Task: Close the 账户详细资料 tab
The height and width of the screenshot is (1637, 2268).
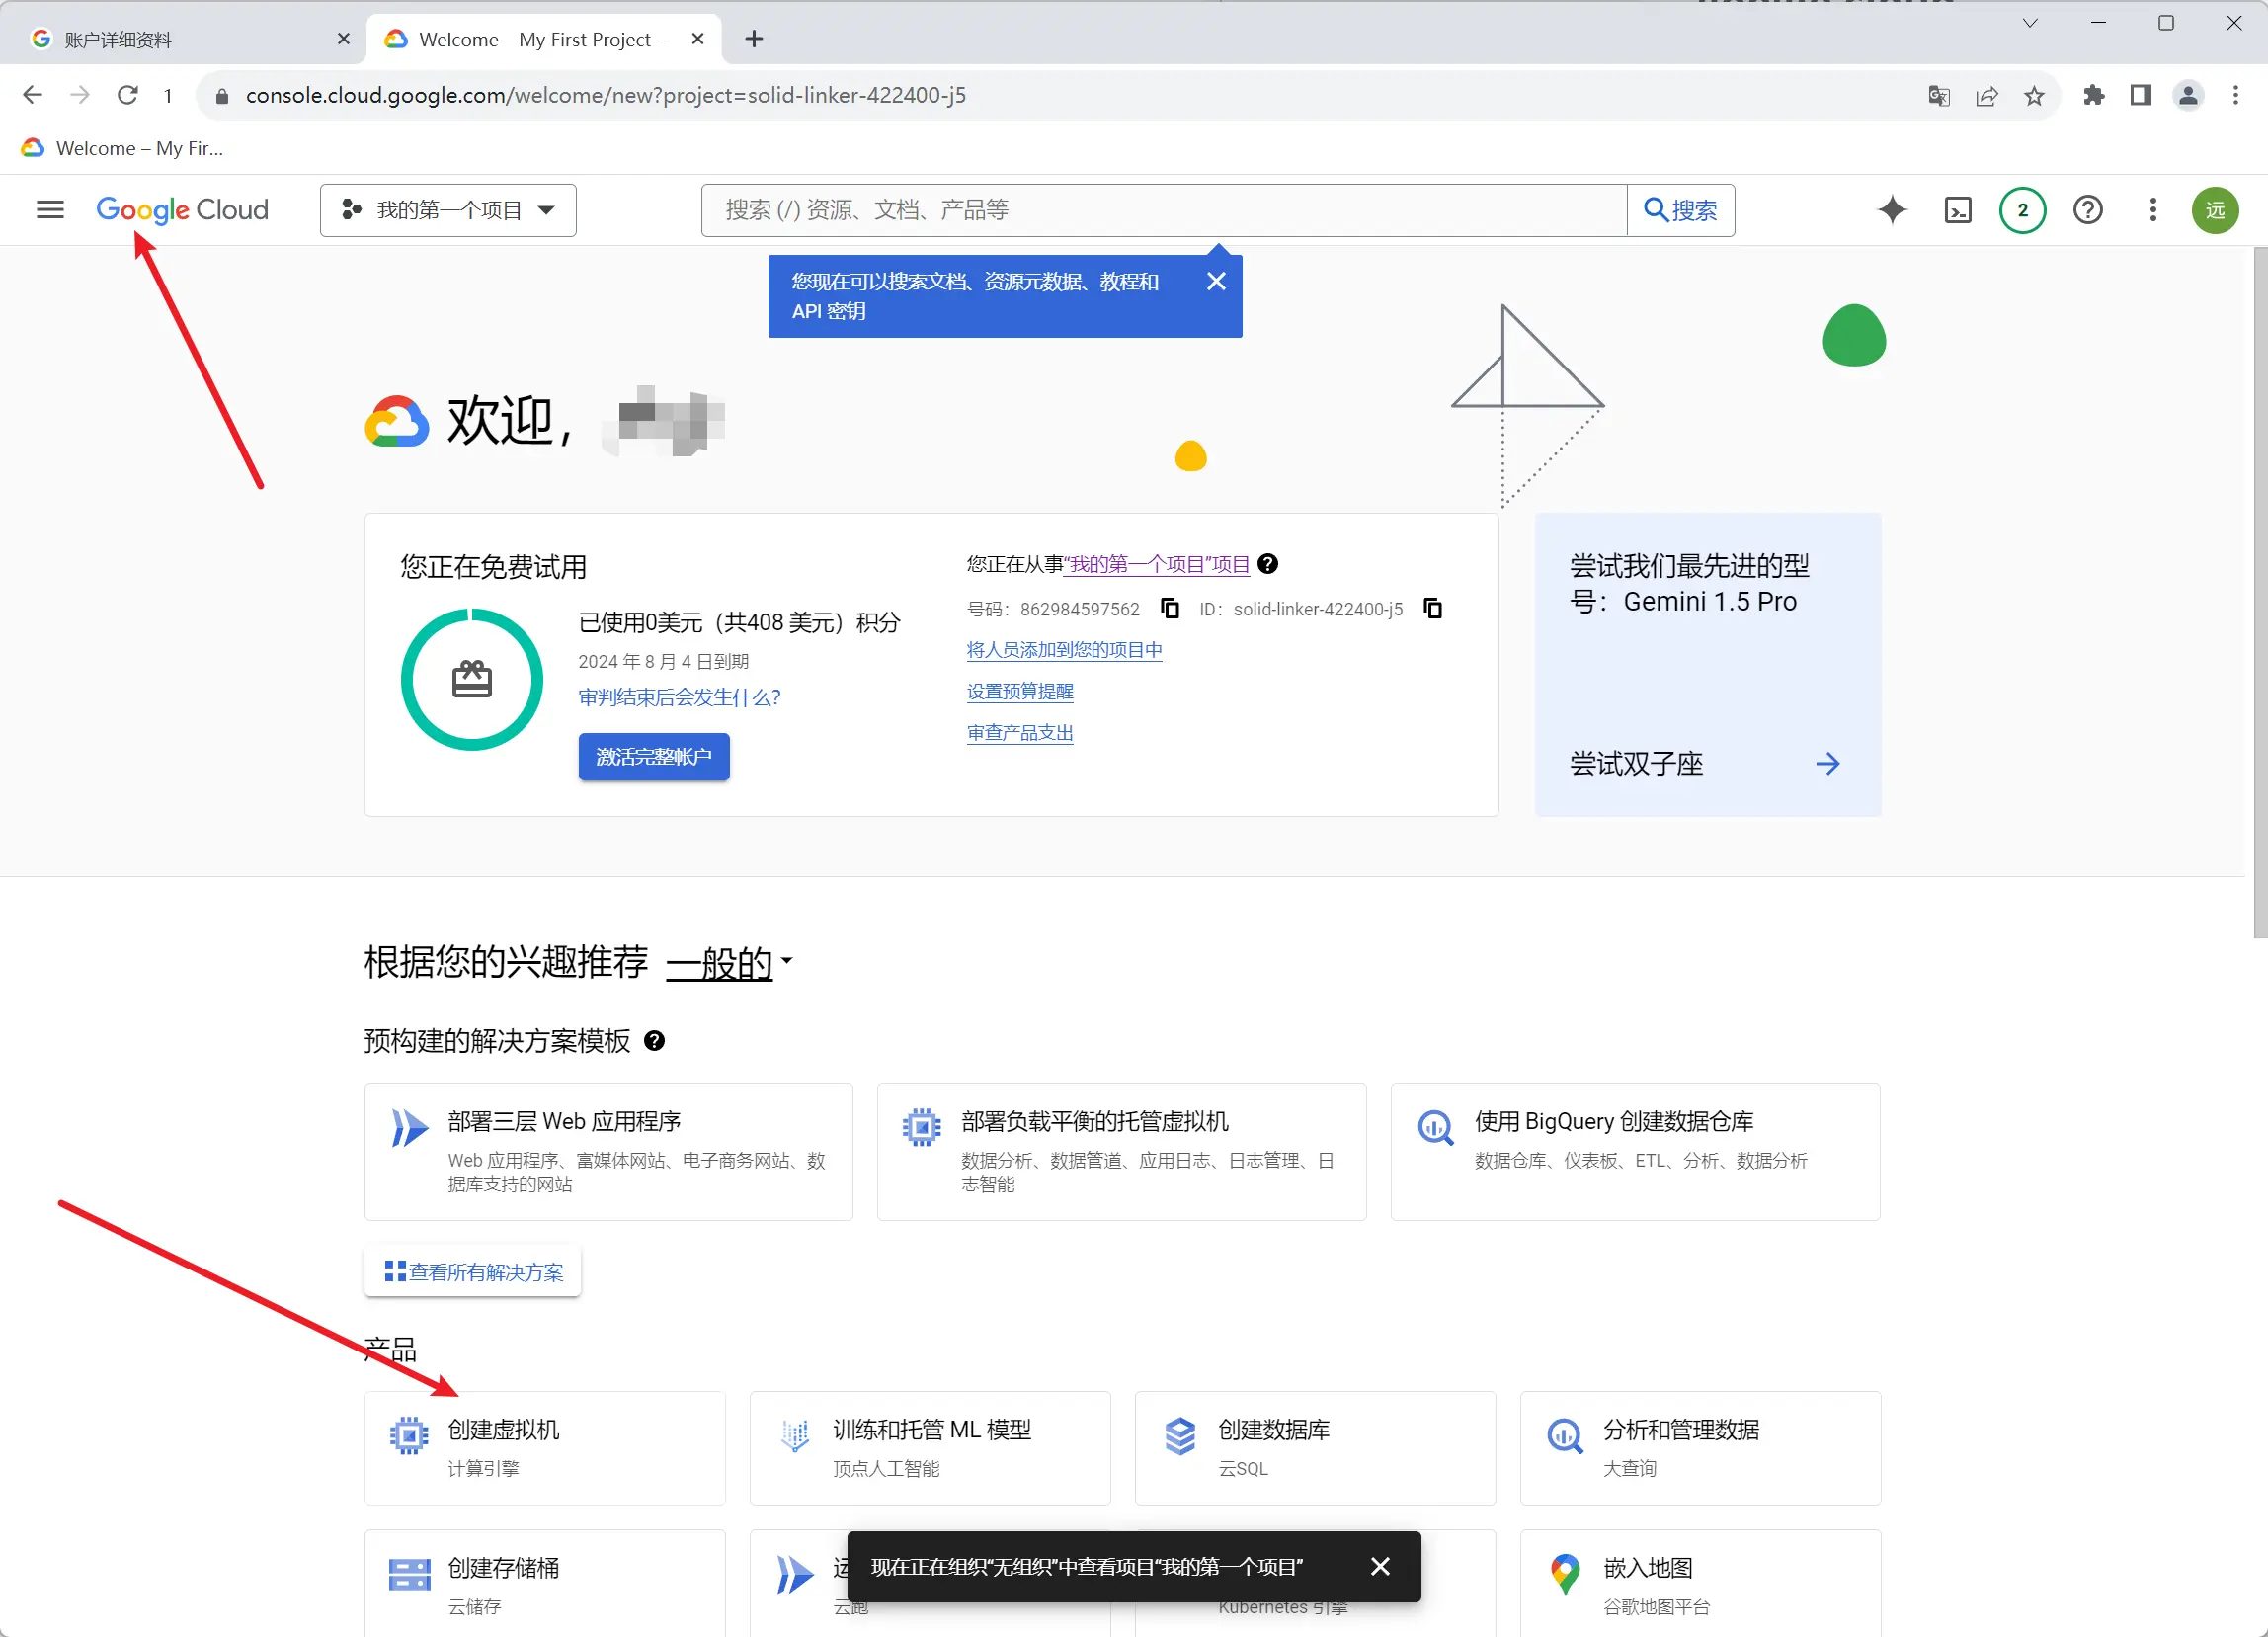Action: pyautogui.click(x=343, y=39)
